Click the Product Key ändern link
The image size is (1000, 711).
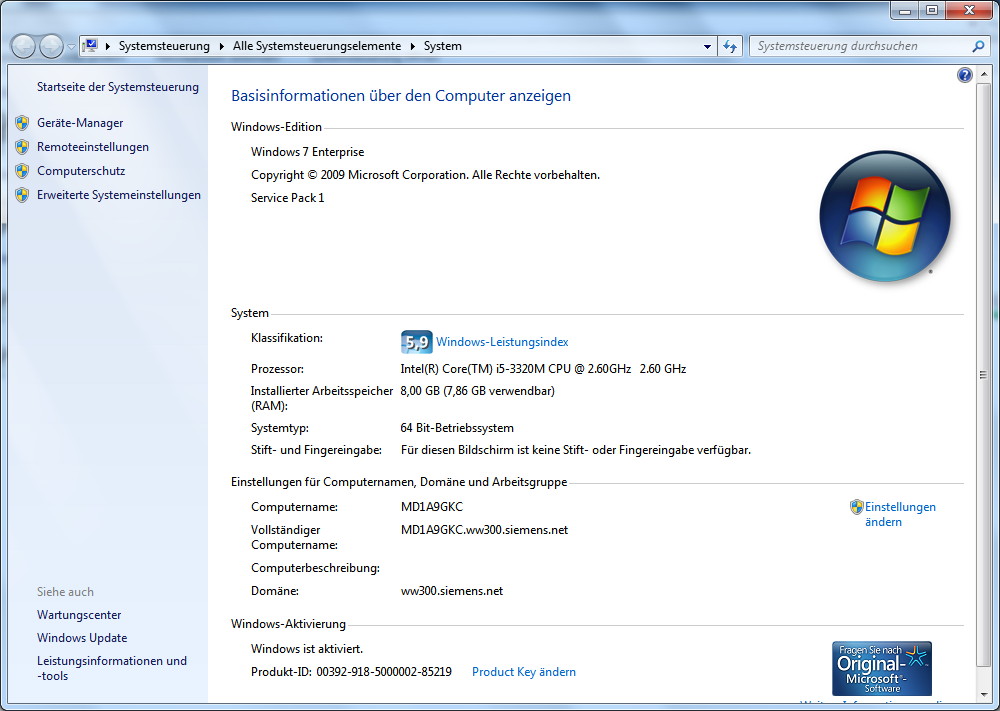coord(523,672)
